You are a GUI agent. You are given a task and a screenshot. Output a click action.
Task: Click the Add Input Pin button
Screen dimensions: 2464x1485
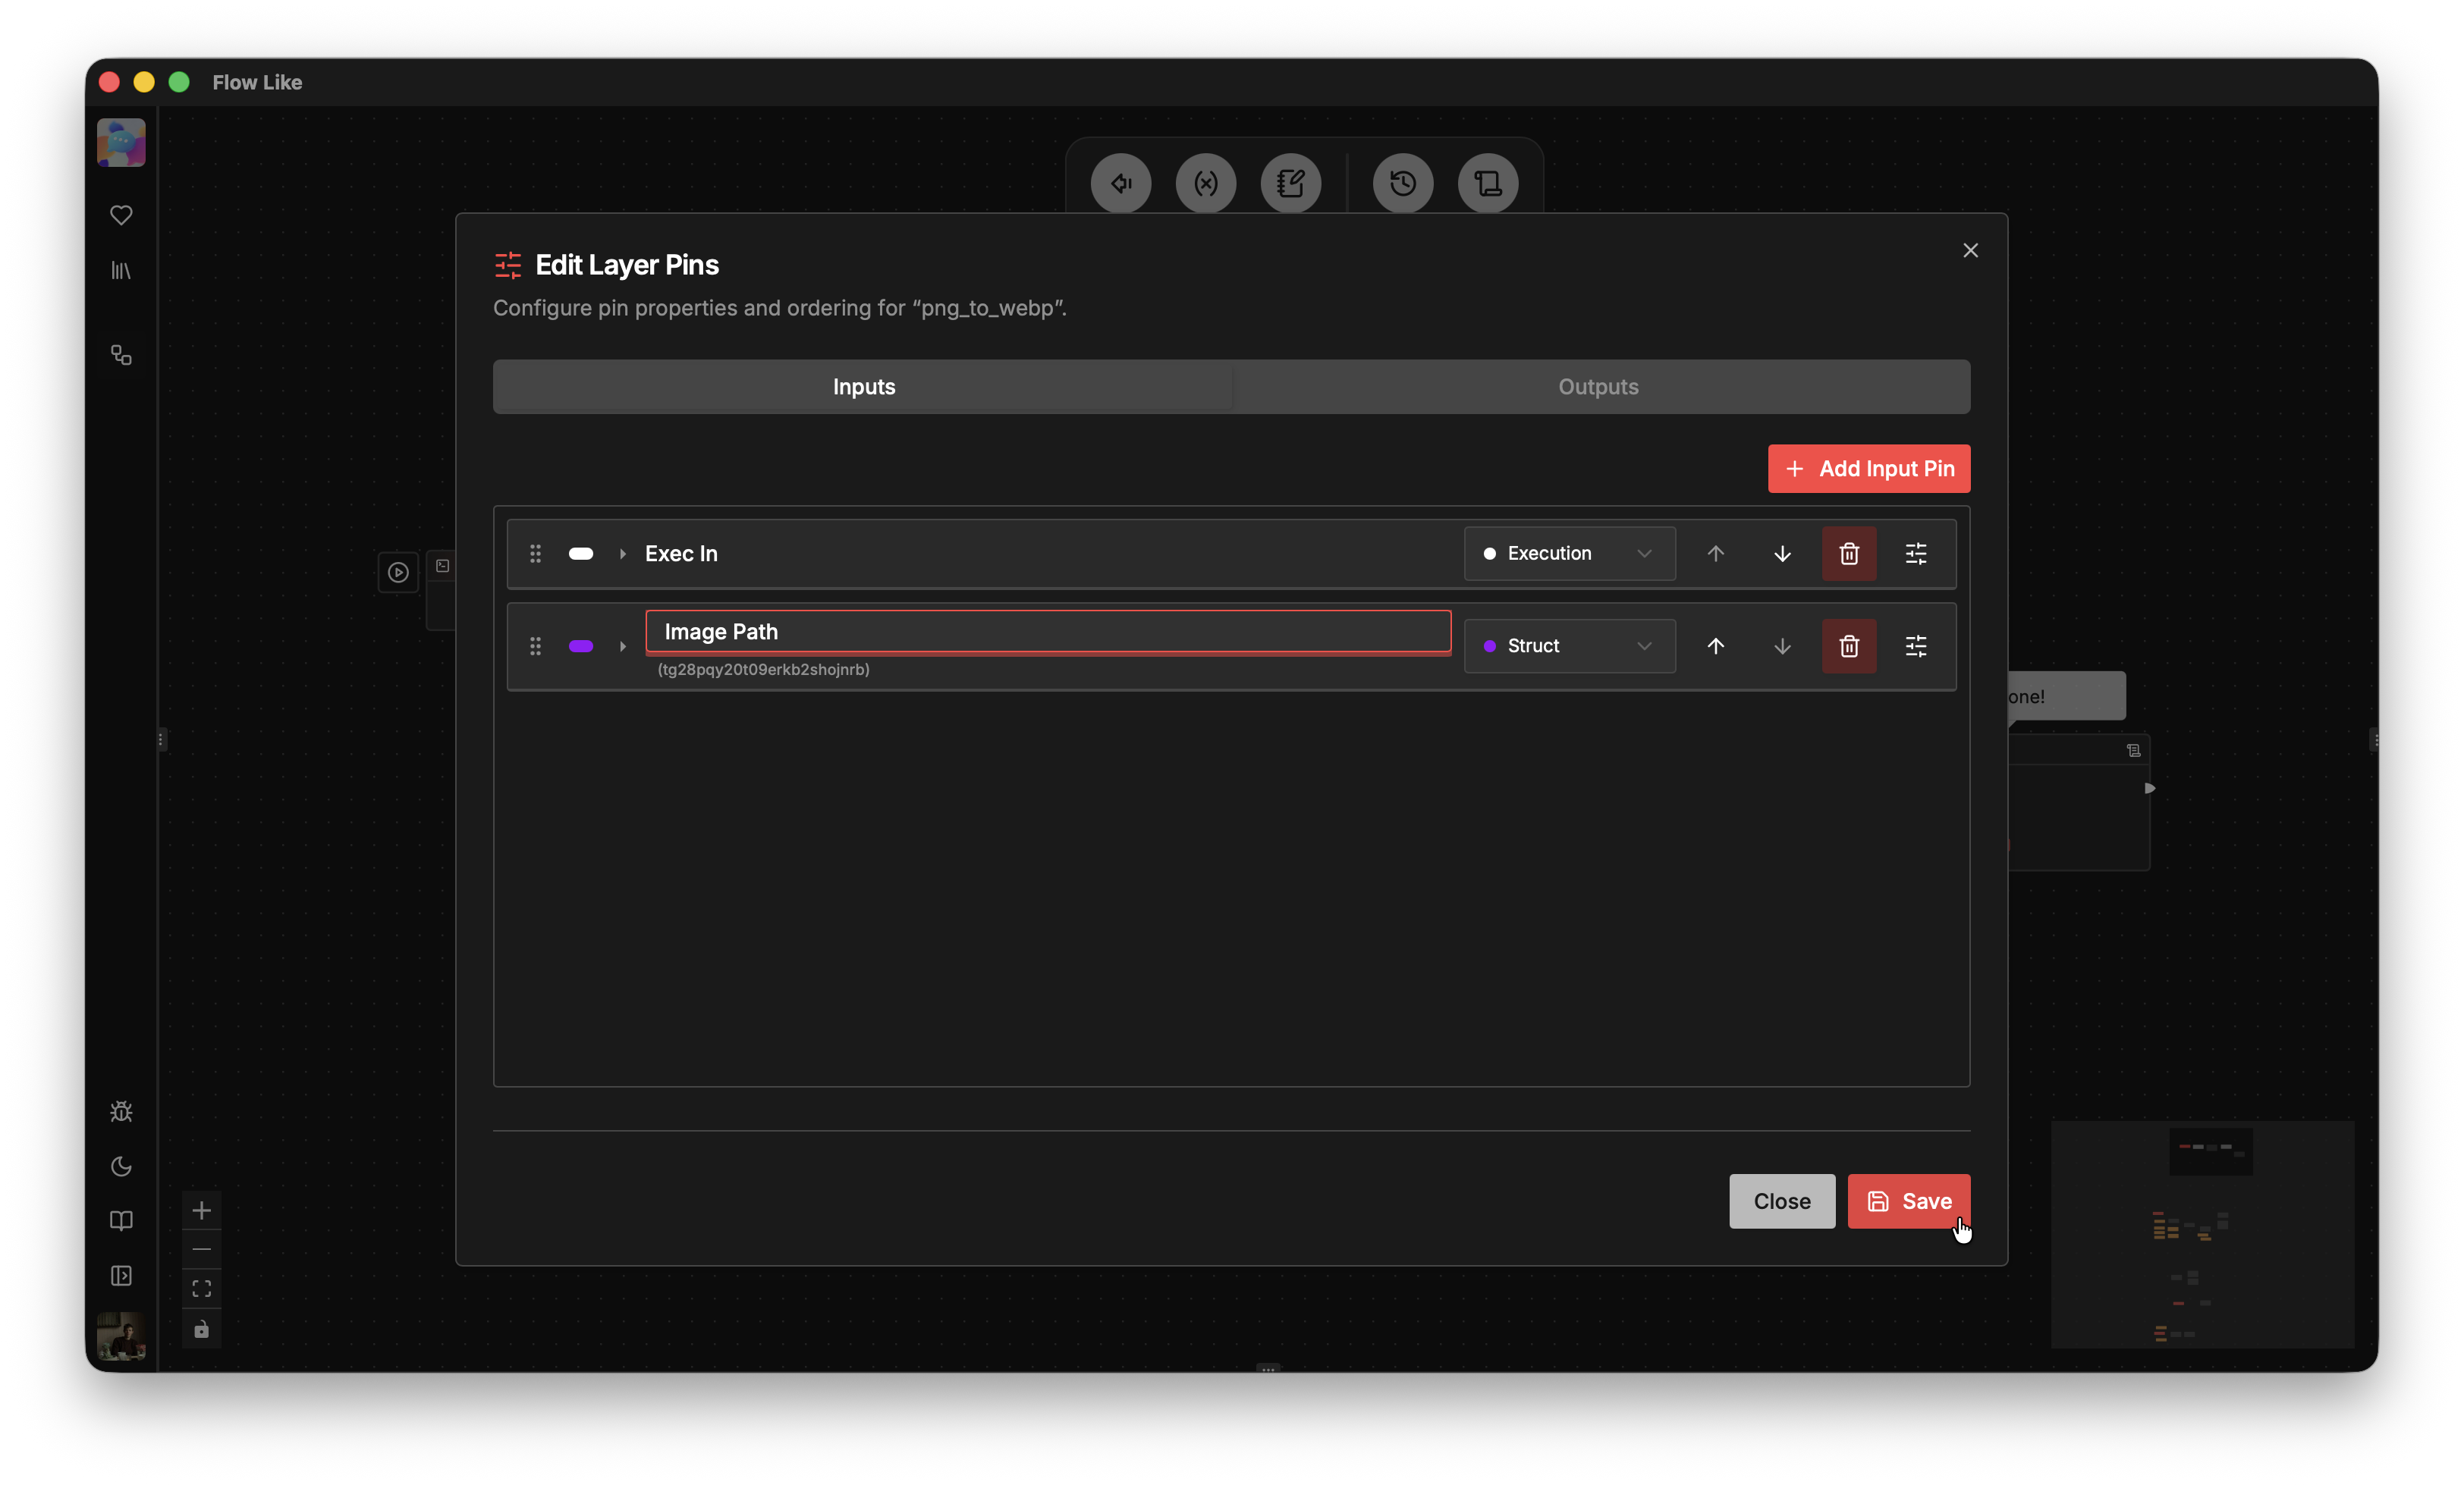pos(1868,468)
